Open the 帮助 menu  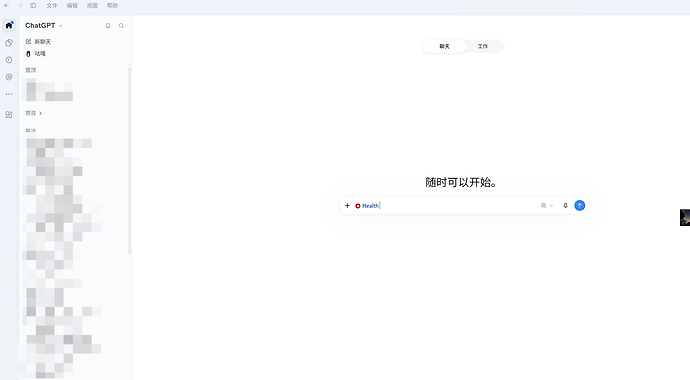pyautogui.click(x=113, y=6)
